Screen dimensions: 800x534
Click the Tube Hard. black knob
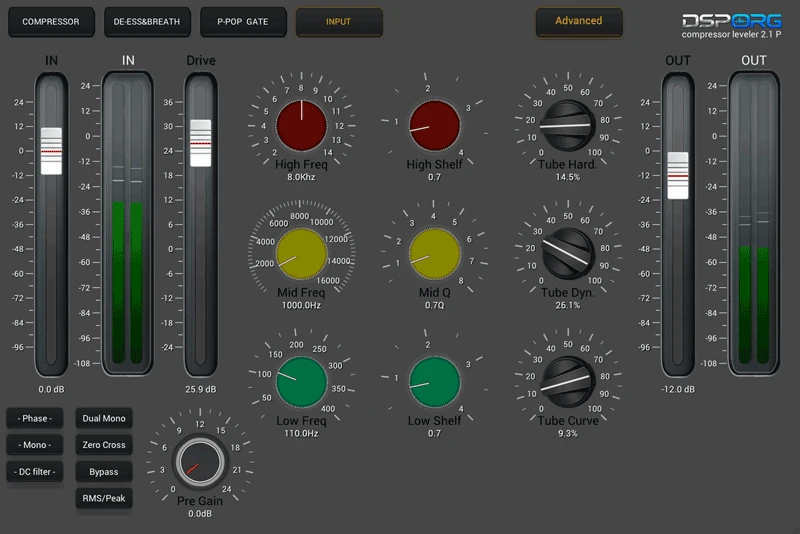(x=567, y=125)
